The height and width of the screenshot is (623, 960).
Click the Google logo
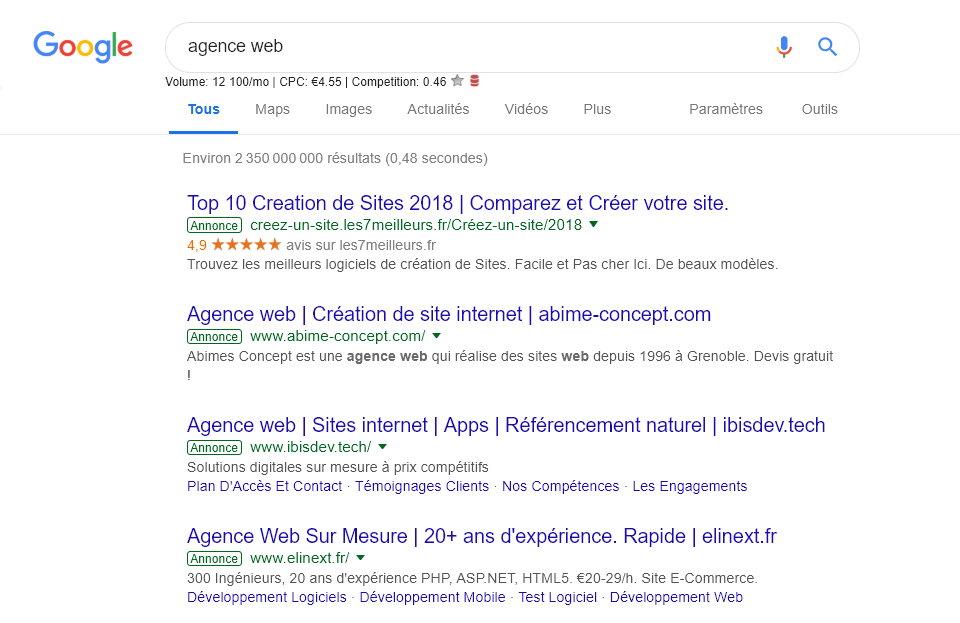click(83, 47)
